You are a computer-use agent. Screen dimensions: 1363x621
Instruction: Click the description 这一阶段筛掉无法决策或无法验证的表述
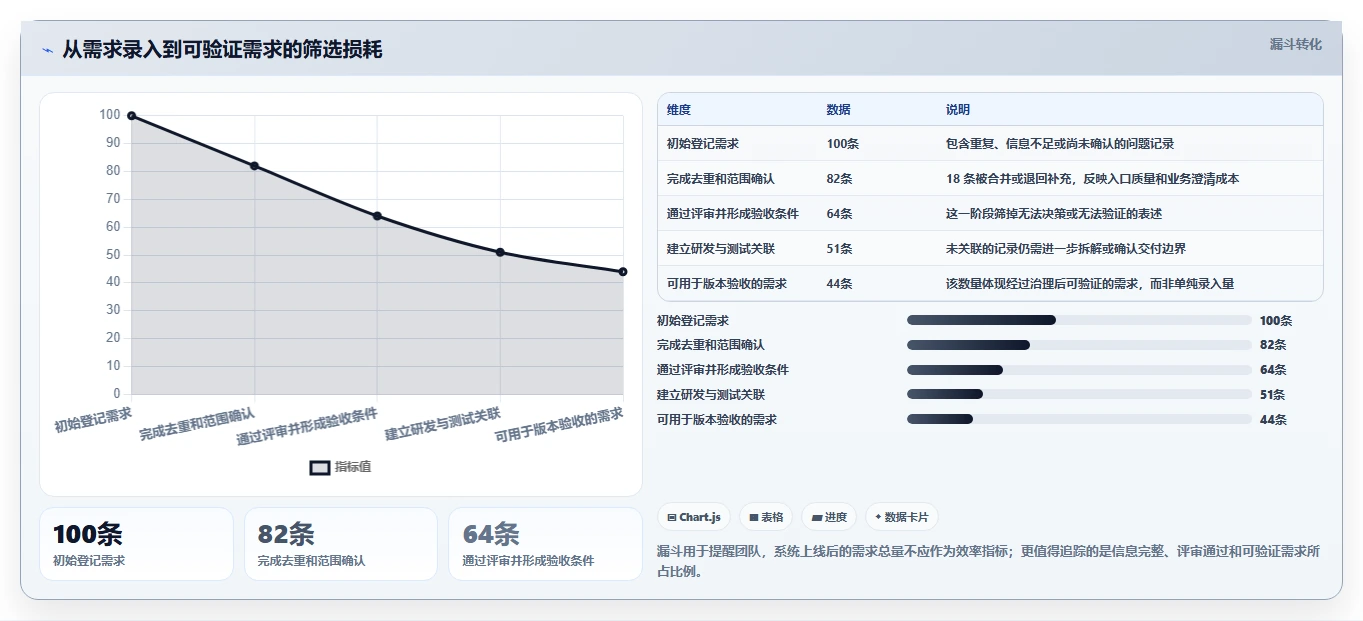click(x=1054, y=214)
